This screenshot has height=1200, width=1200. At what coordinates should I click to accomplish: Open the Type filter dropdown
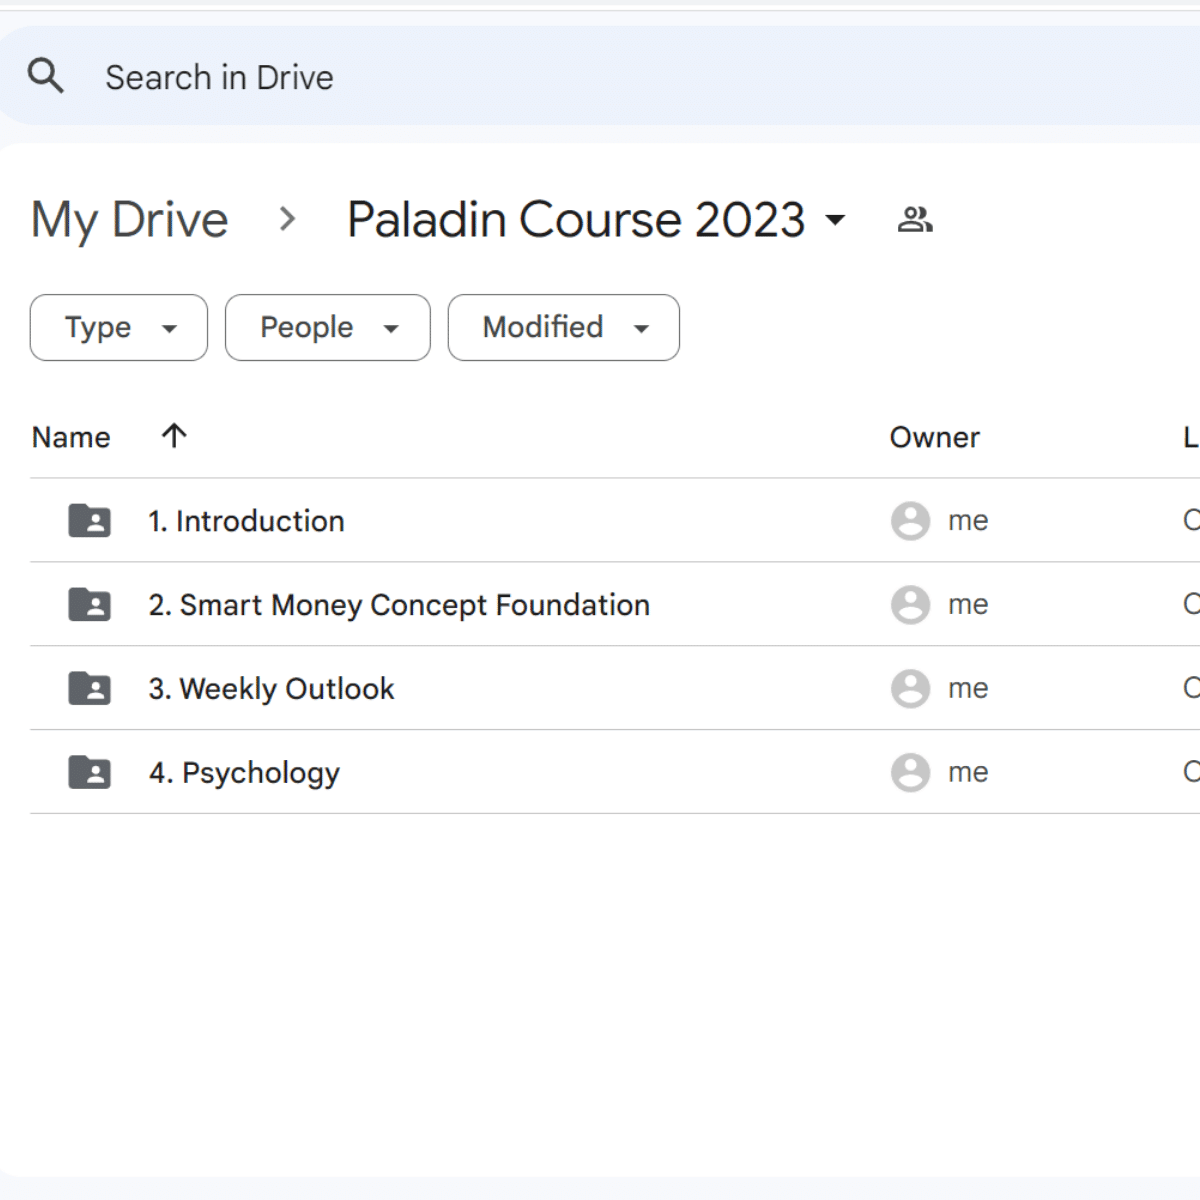119,328
